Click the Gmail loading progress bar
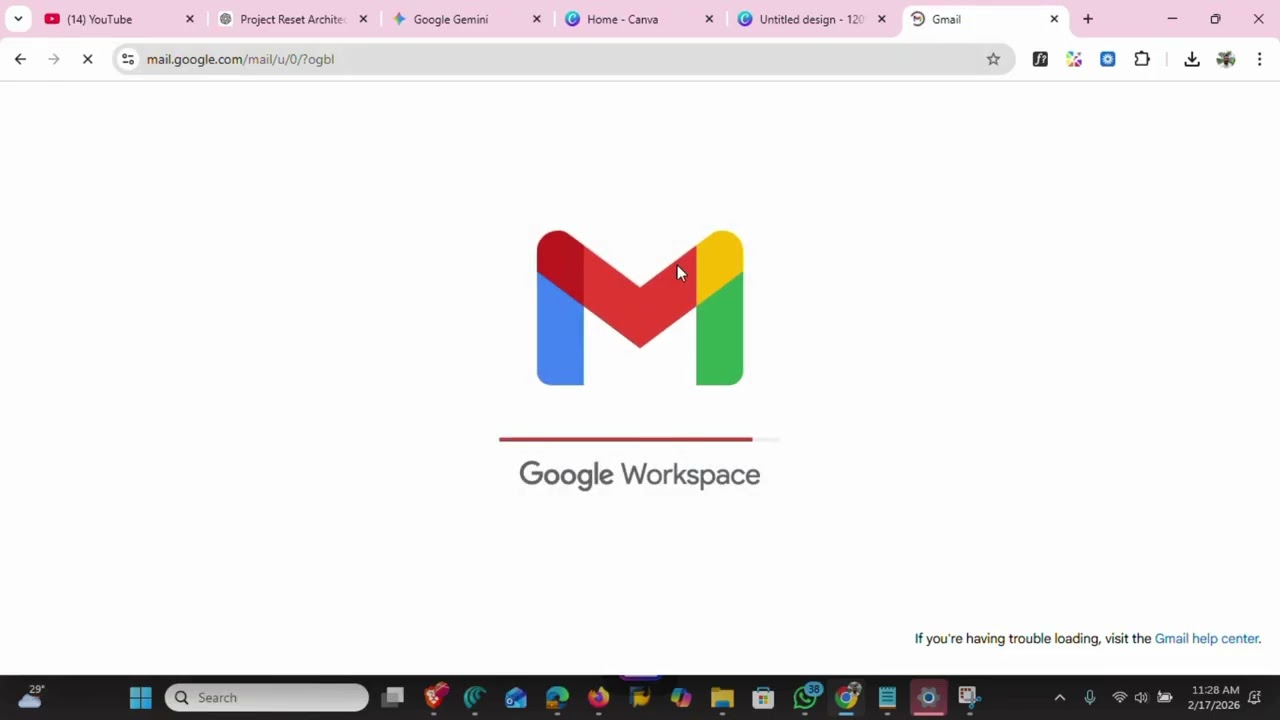This screenshot has height=720, width=1280. [x=639, y=439]
